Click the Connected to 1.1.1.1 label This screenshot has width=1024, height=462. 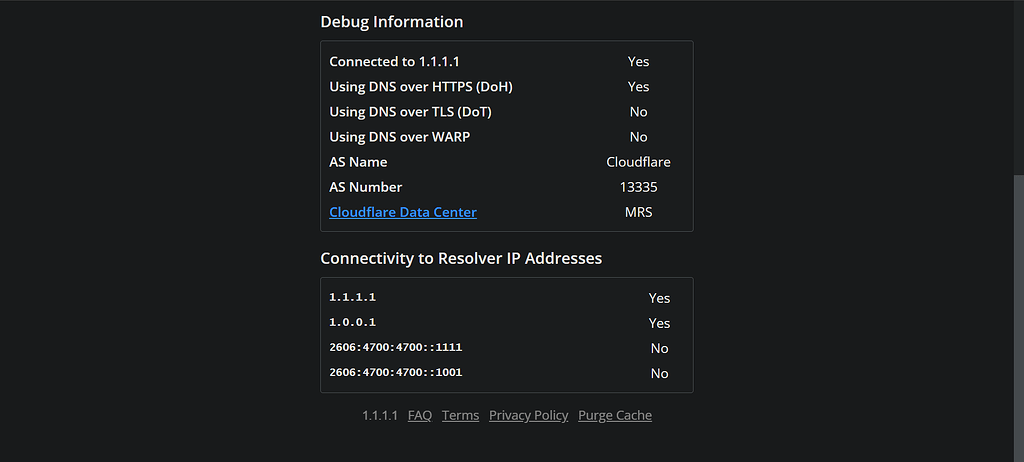[394, 62]
